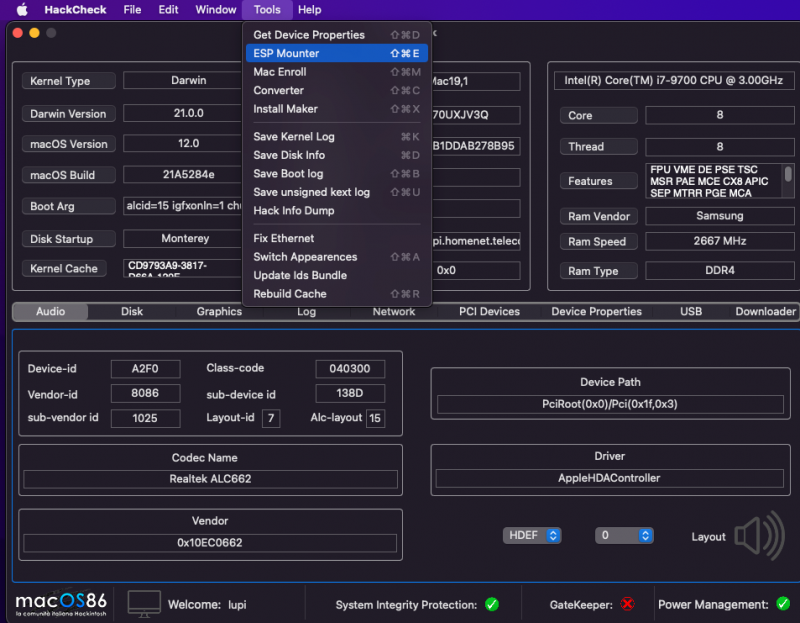
Task: Choose Update Ids Bundle
Action: (x=337, y=275)
